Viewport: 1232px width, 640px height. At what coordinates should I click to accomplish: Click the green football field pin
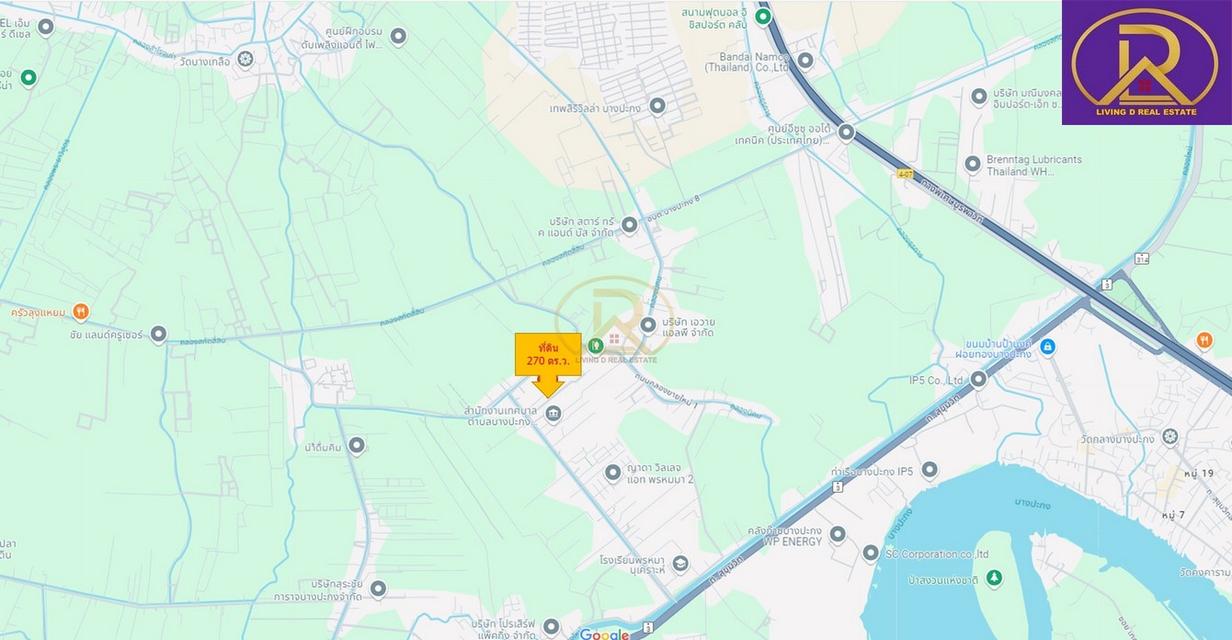[763, 16]
